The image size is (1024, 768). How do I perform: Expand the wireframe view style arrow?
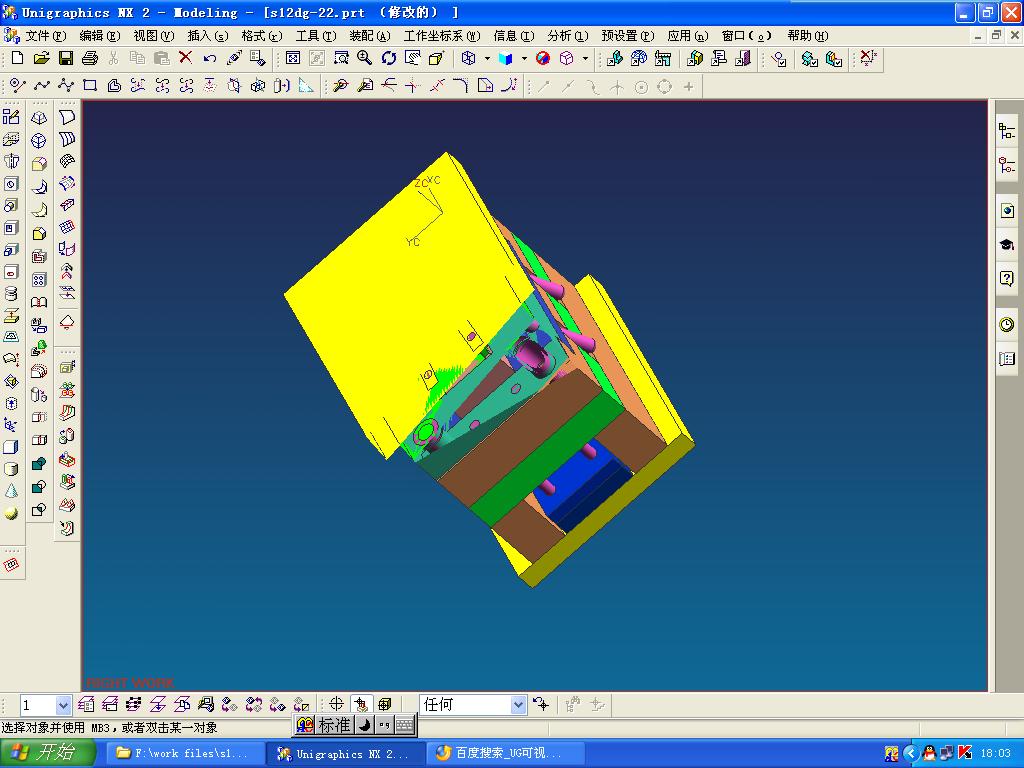(487, 59)
